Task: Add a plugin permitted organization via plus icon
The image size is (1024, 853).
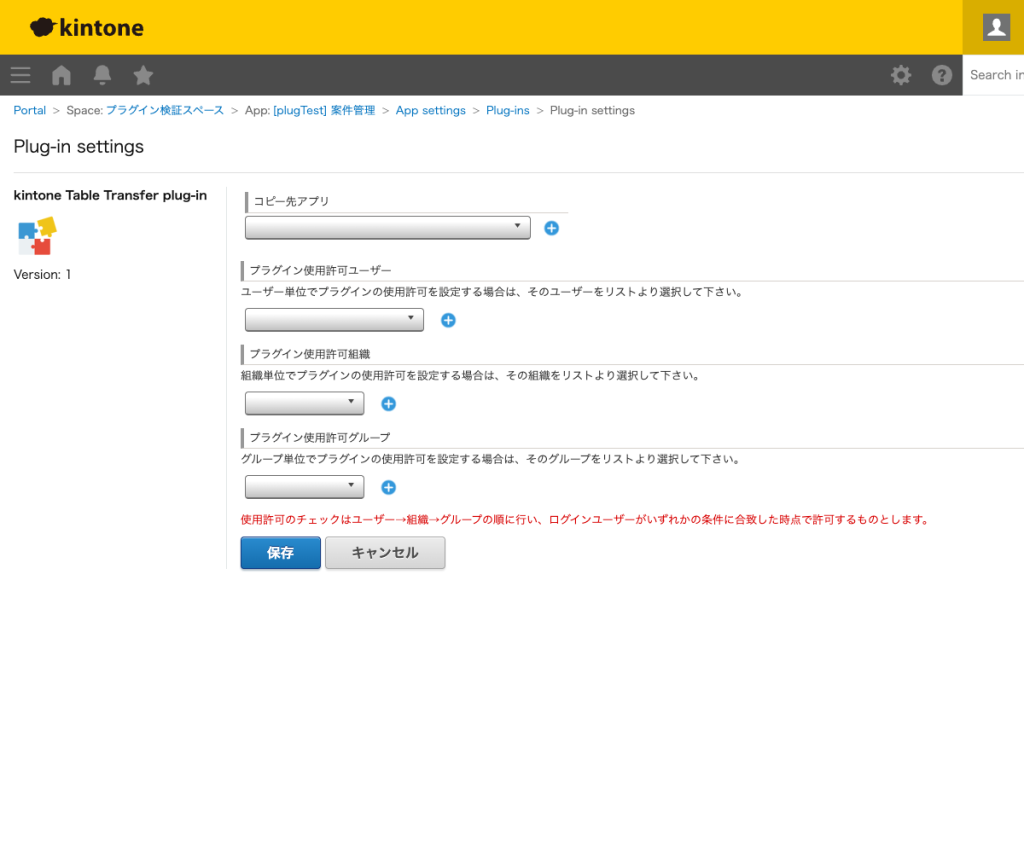Action: pos(388,403)
